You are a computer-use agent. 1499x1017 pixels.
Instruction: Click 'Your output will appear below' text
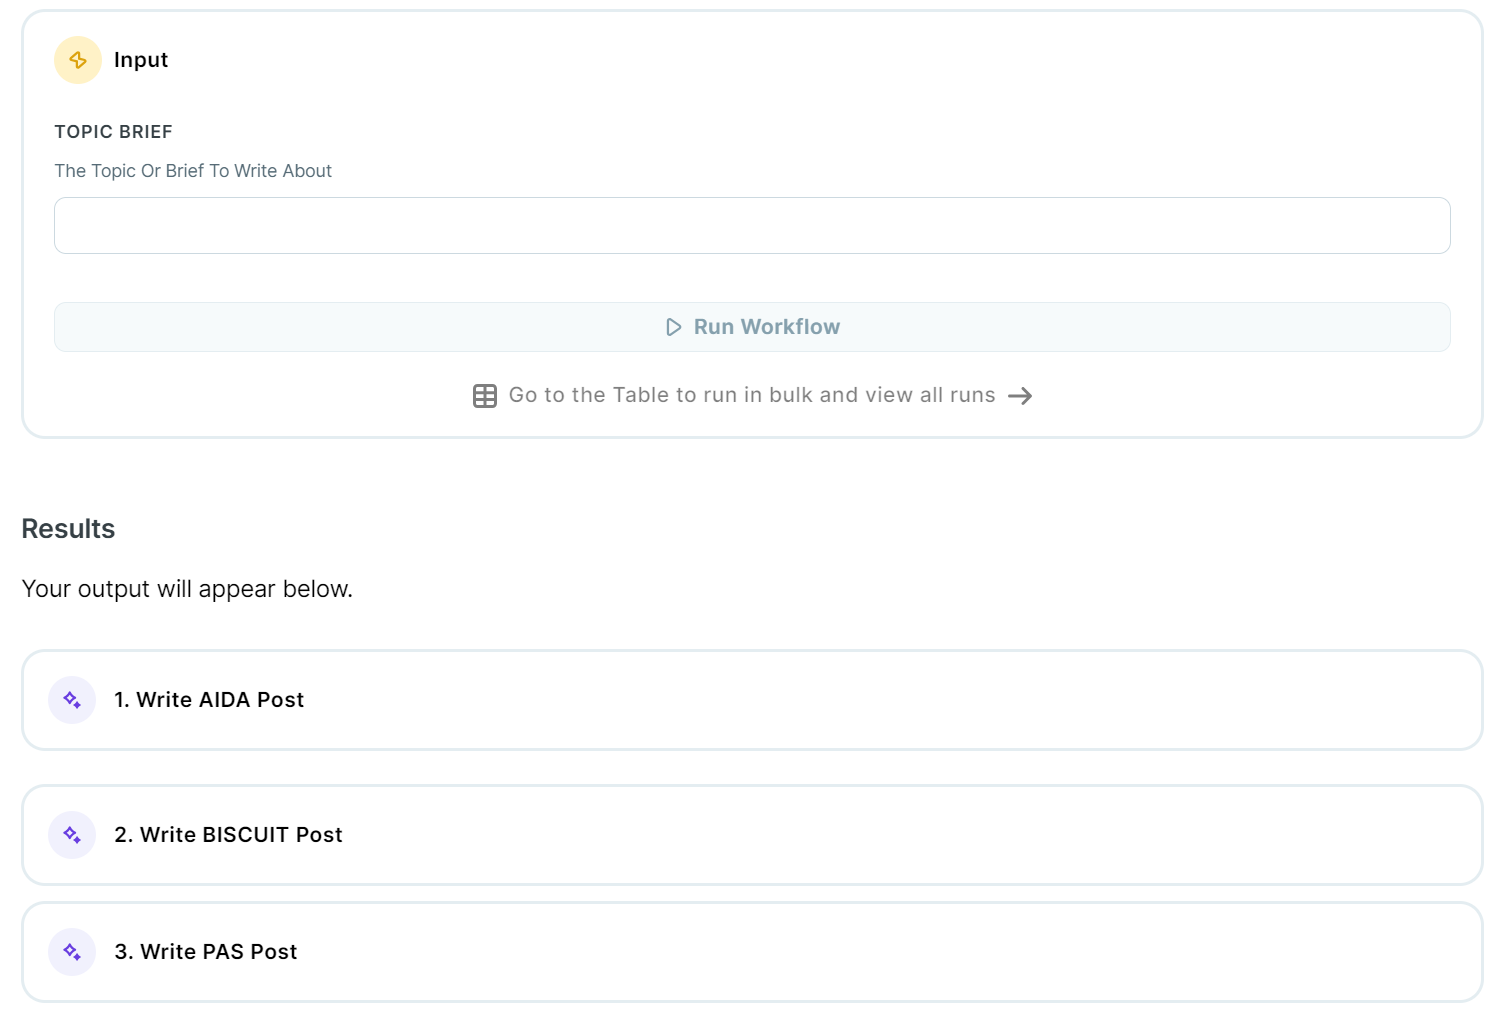coord(187,589)
